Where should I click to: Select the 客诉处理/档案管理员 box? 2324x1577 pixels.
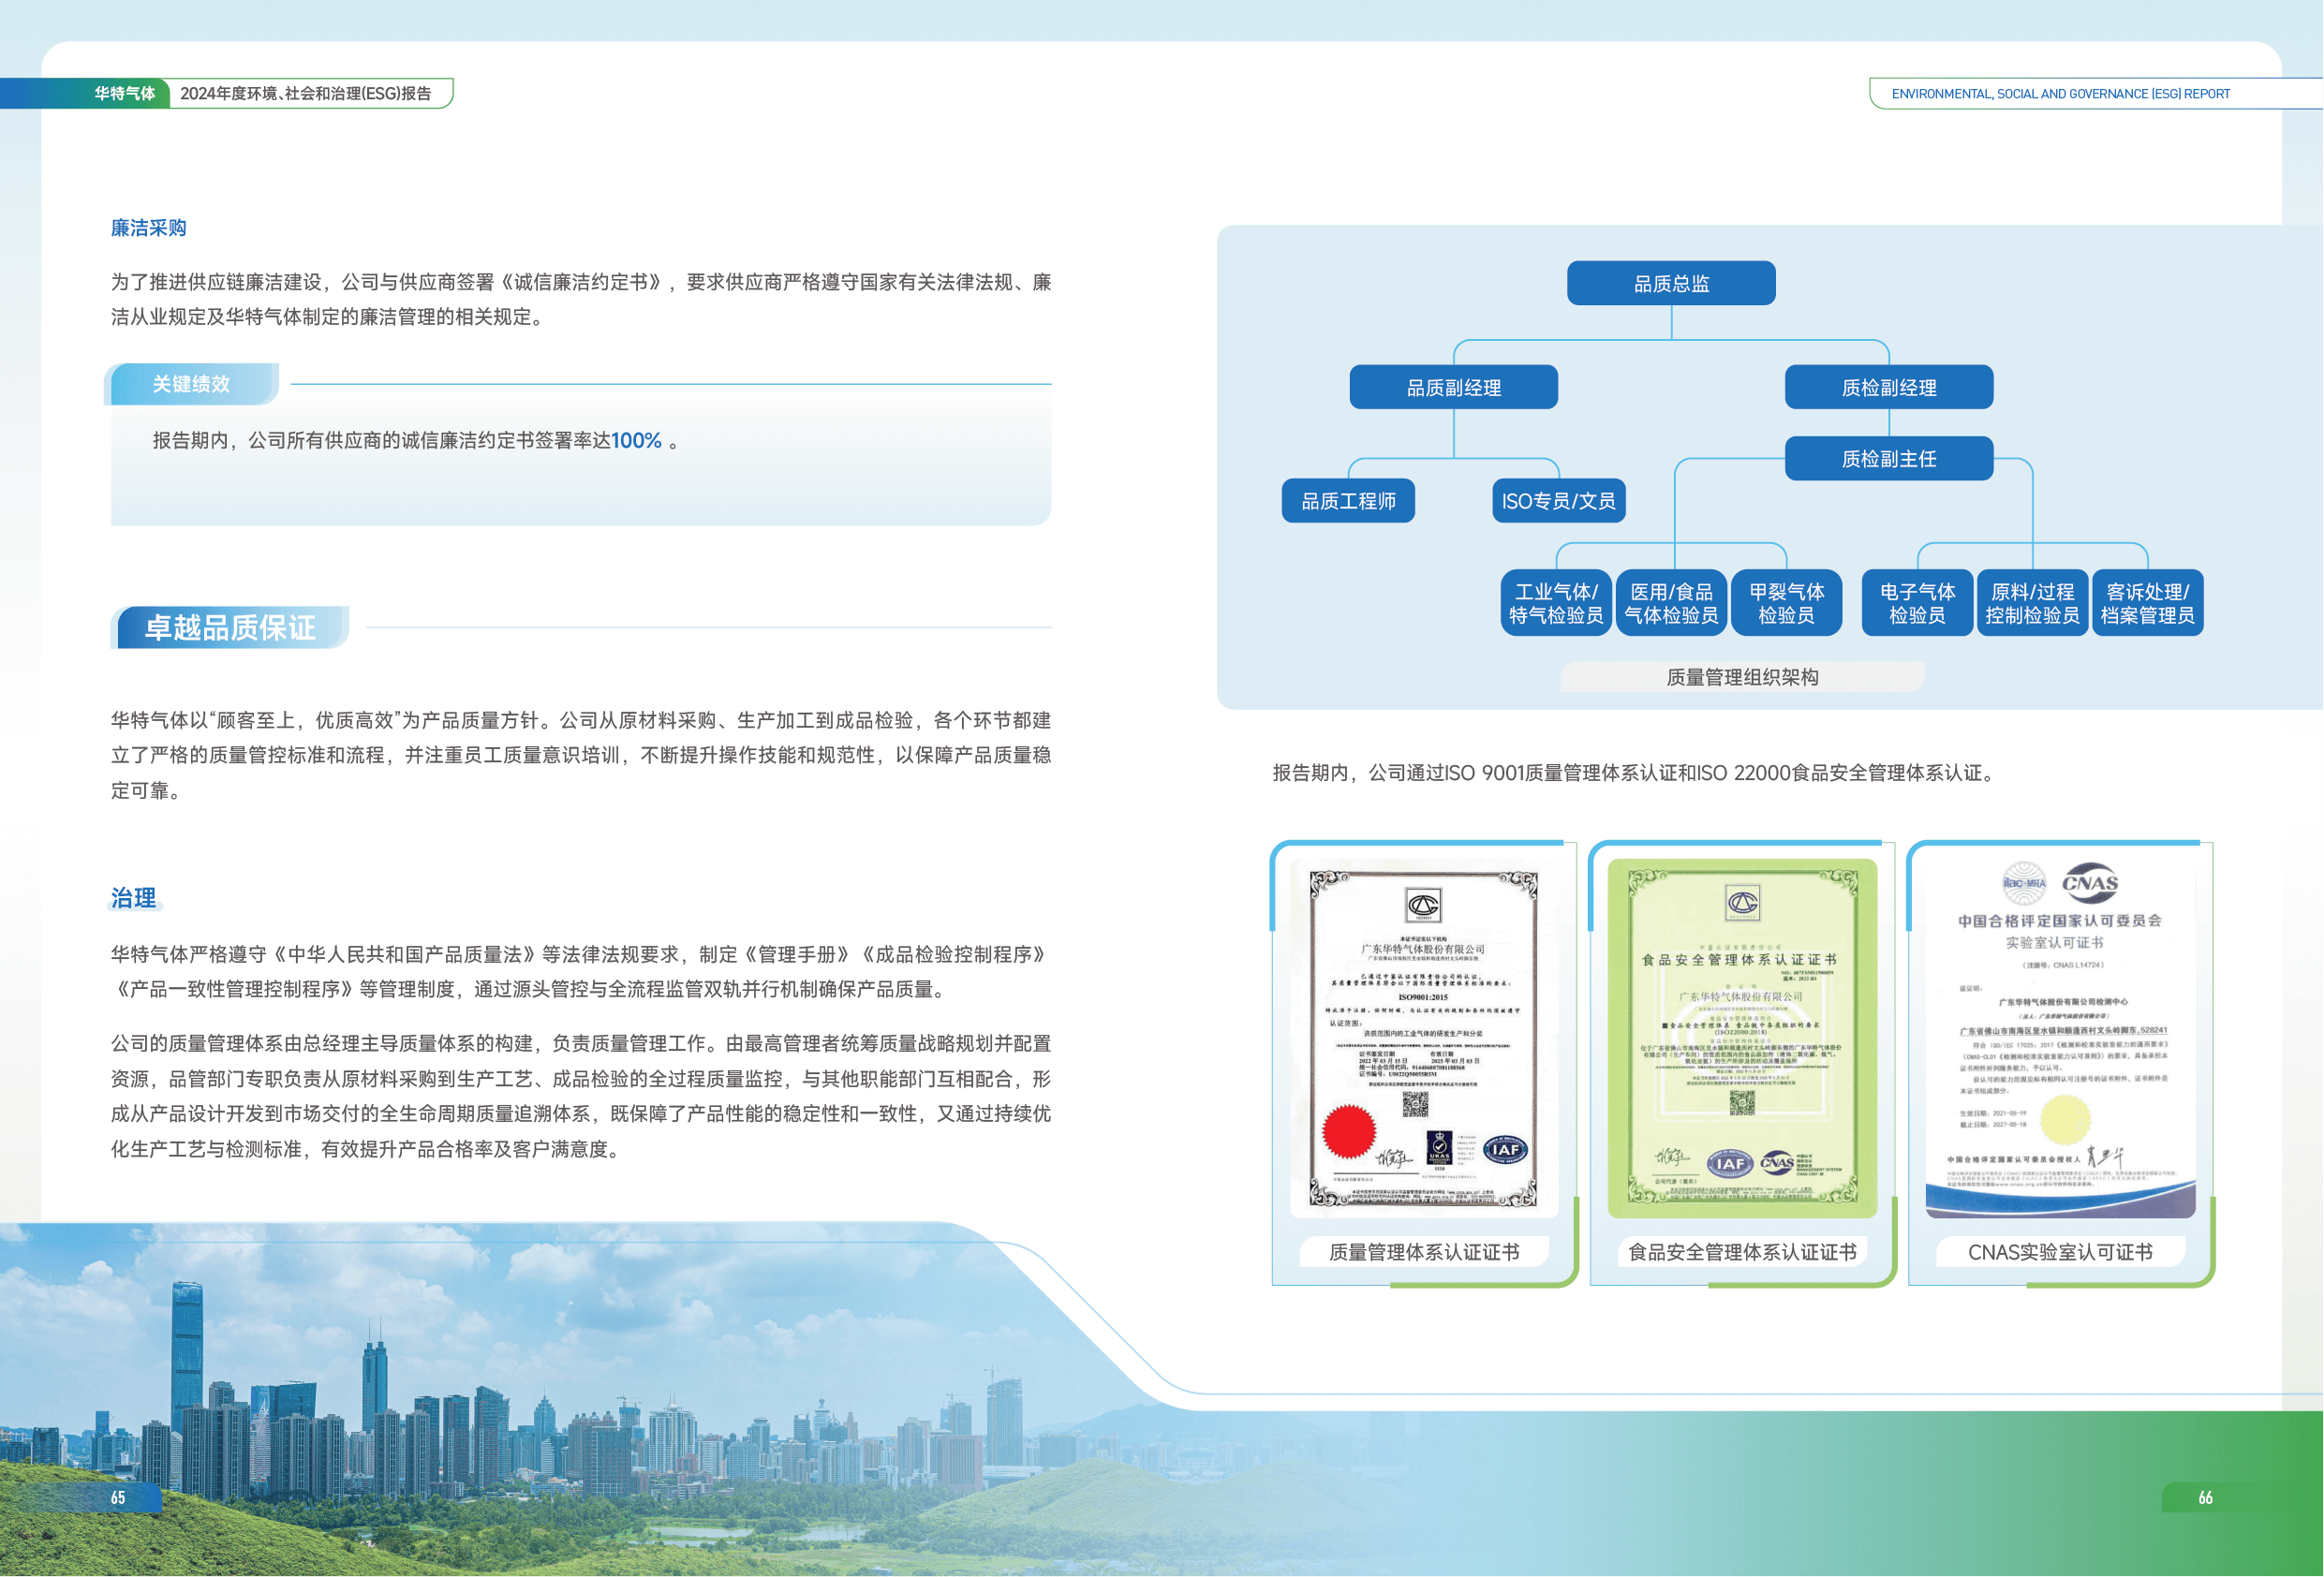[x=2147, y=603]
